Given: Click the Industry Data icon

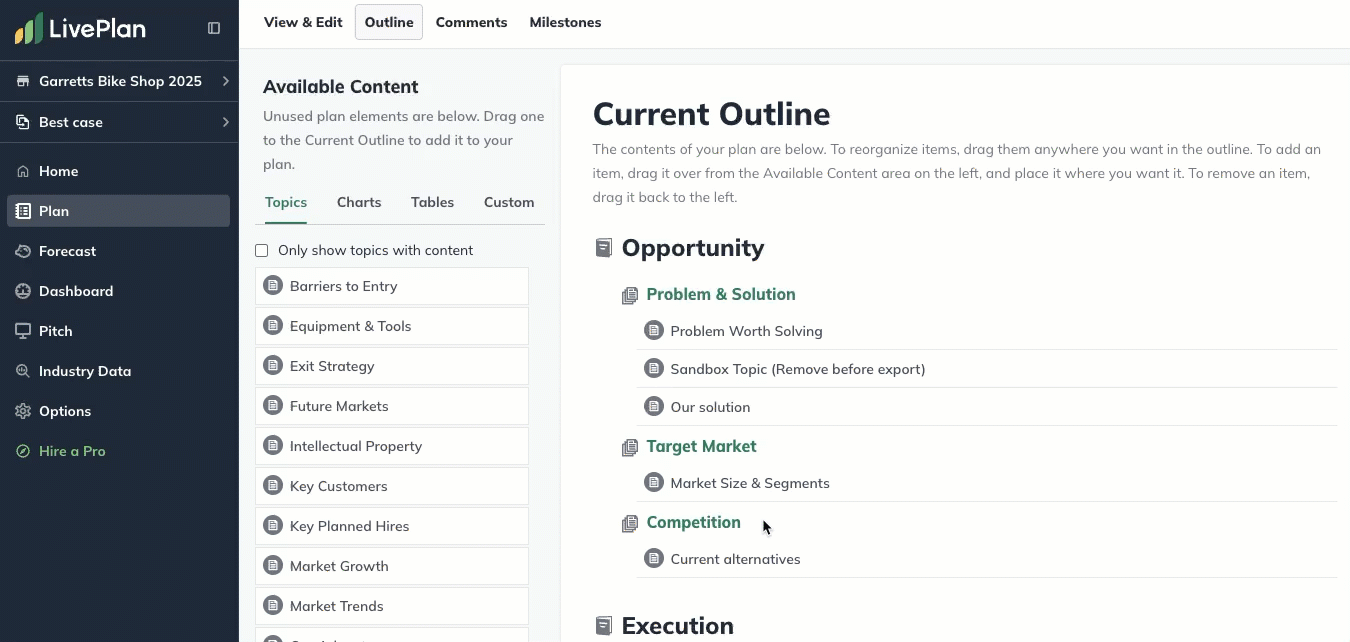Looking at the screenshot, I should (23, 371).
